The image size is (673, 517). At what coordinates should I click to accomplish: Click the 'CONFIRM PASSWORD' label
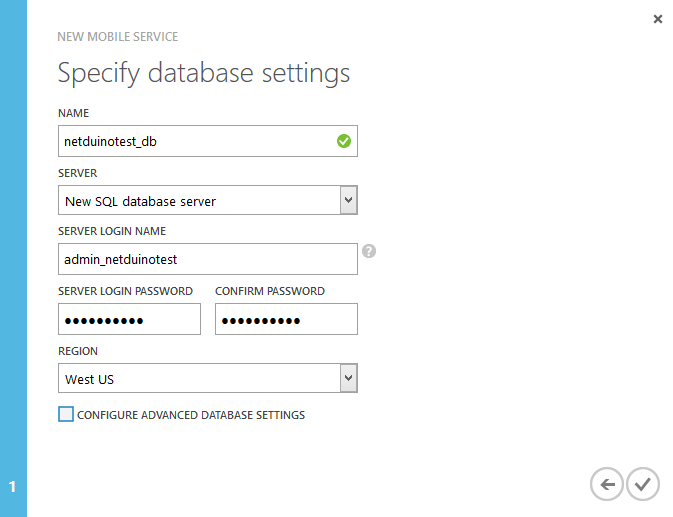[x=270, y=291]
